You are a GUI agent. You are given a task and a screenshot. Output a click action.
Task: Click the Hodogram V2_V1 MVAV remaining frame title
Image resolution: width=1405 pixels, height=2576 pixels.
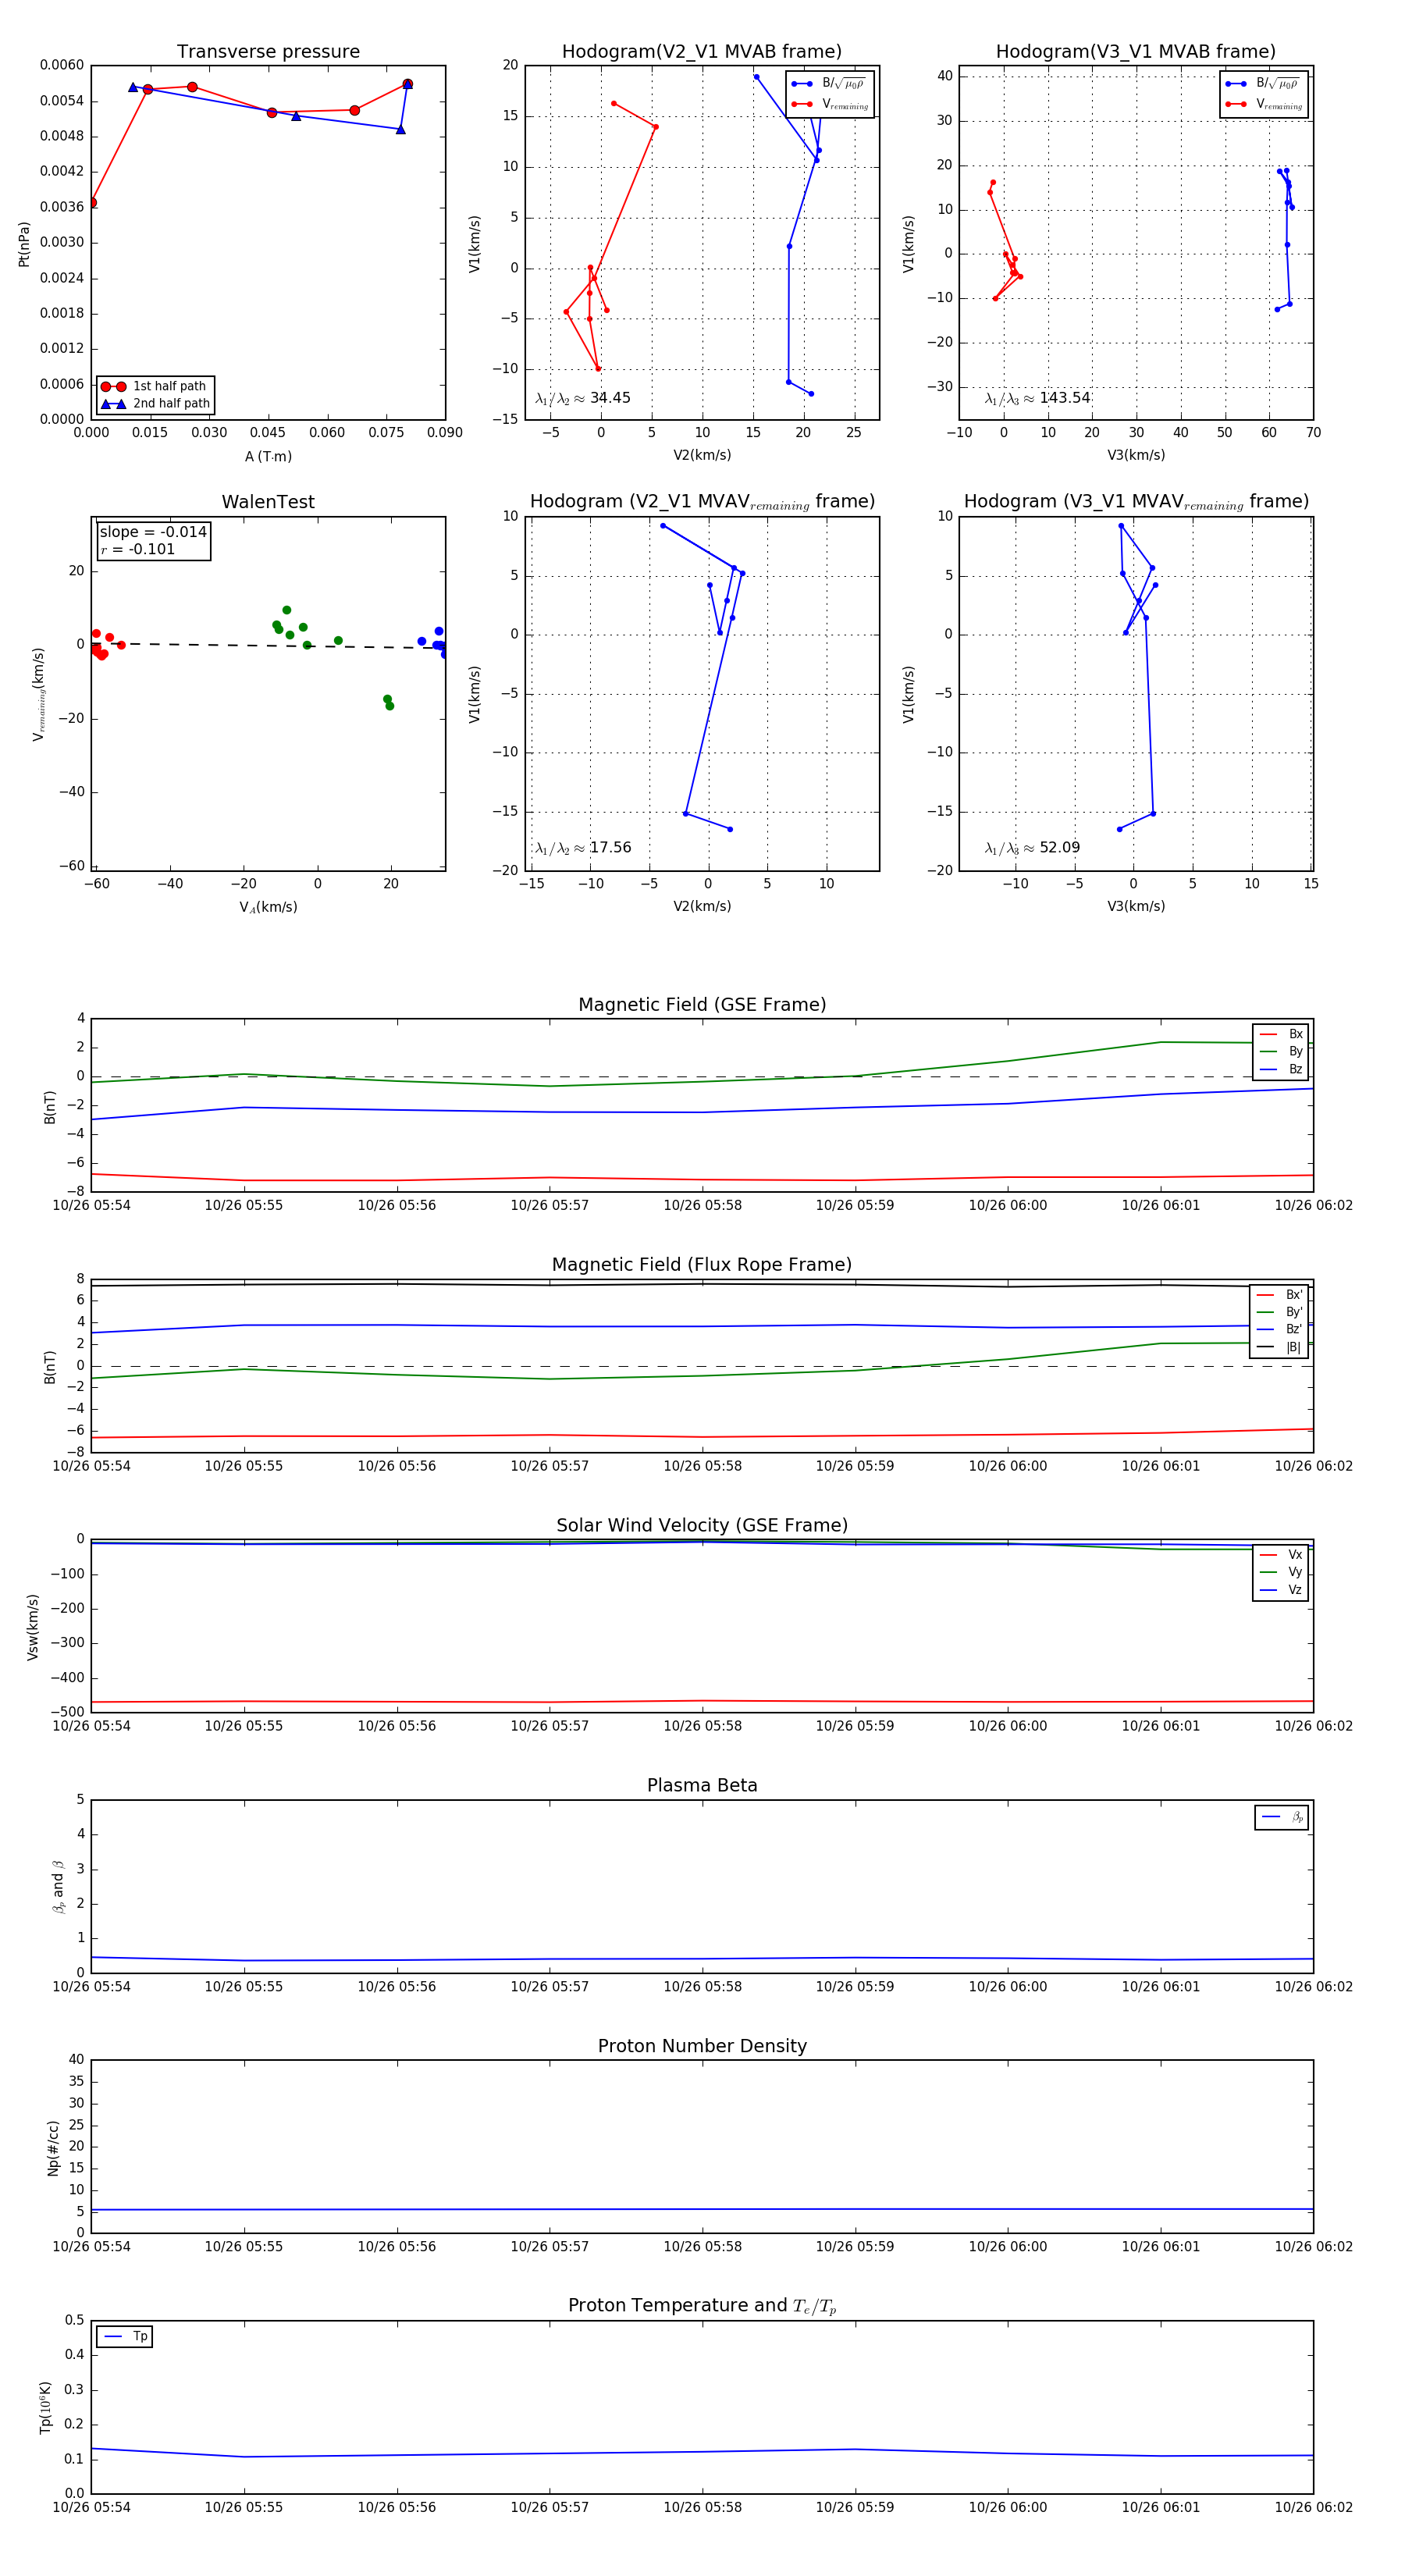[x=701, y=502]
